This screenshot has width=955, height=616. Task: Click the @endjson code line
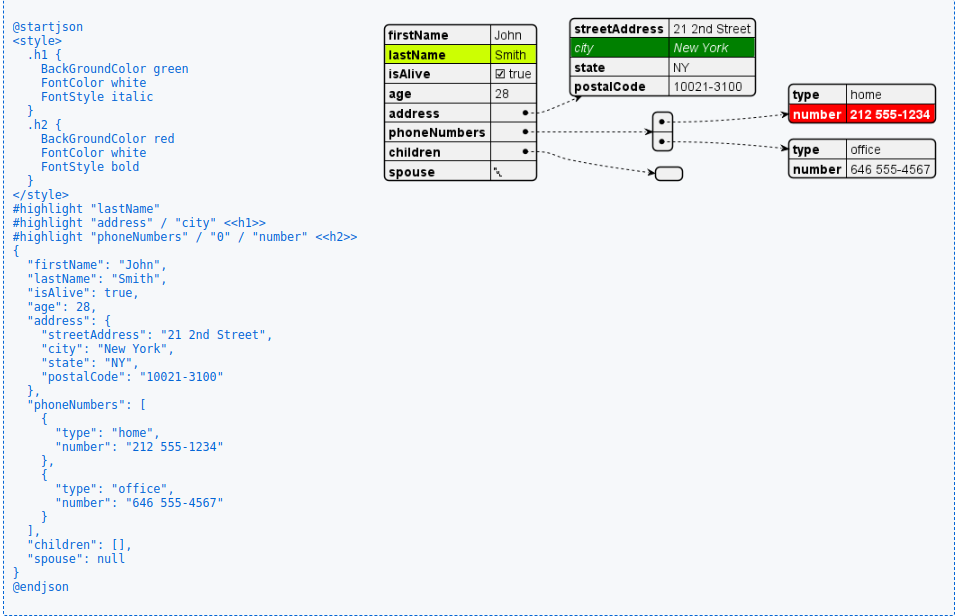pyautogui.click(x=40, y=587)
